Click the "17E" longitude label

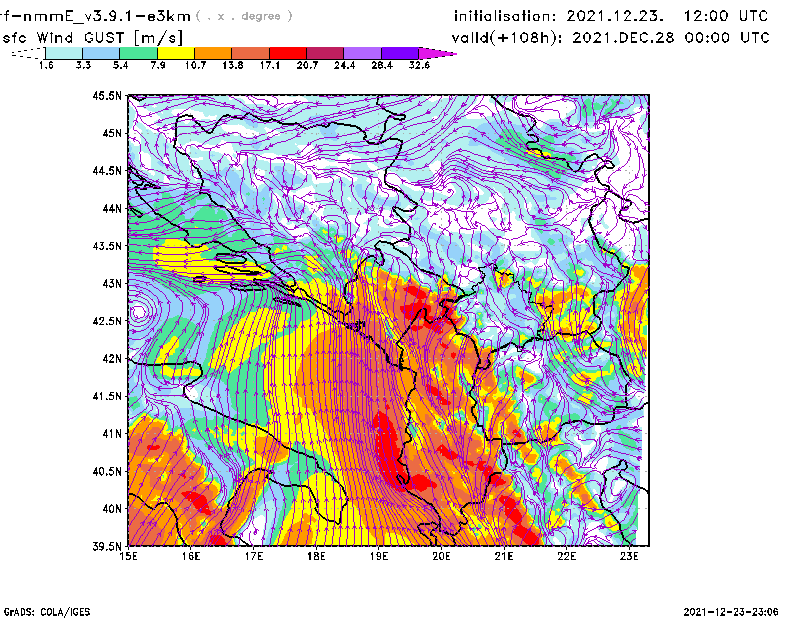(254, 556)
